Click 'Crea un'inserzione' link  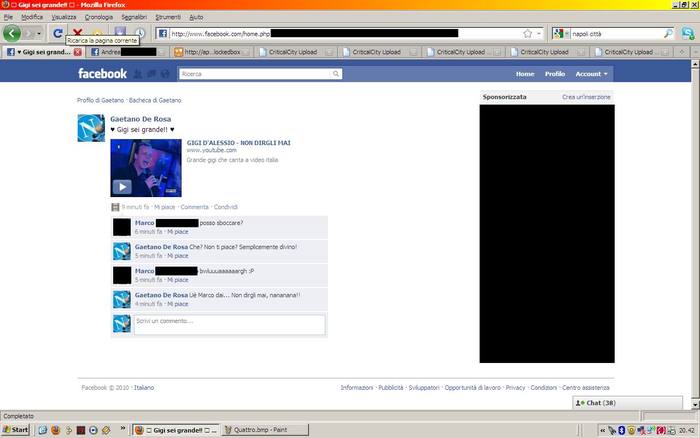[586, 97]
